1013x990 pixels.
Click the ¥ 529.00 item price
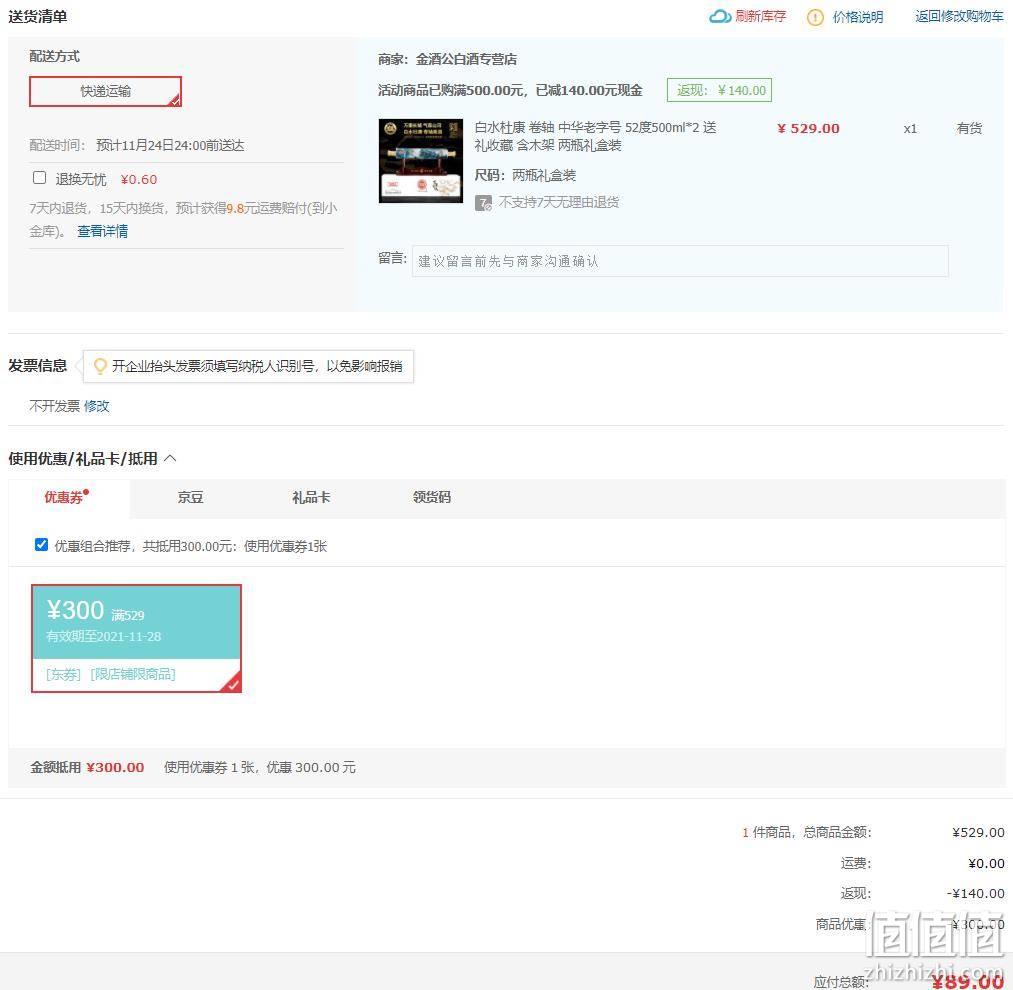808,129
